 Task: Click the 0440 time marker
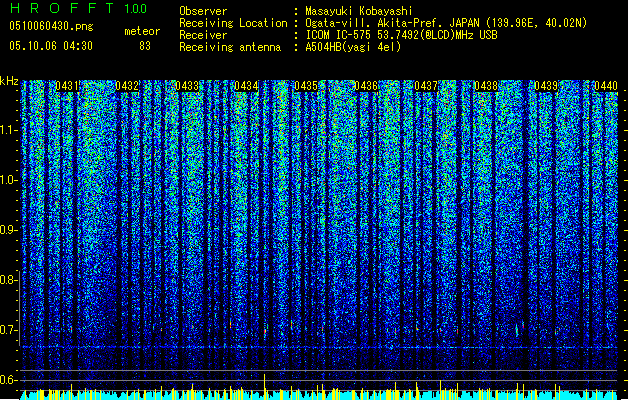606,86
